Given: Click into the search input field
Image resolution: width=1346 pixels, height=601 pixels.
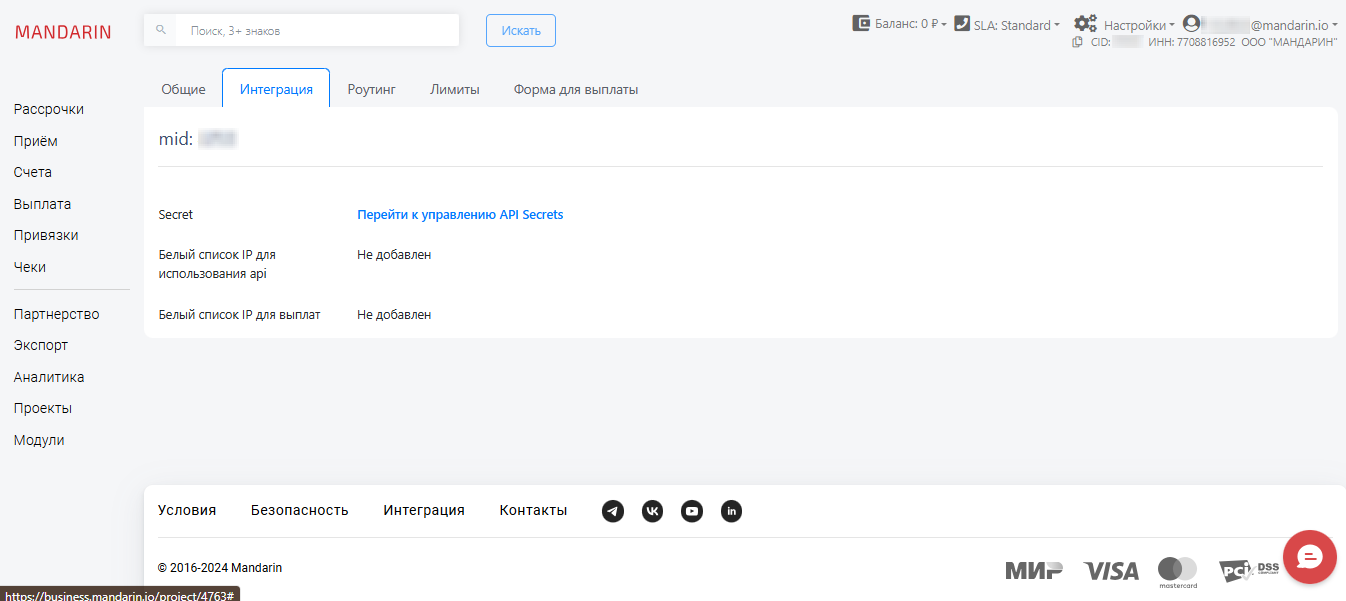Looking at the screenshot, I should [317, 30].
